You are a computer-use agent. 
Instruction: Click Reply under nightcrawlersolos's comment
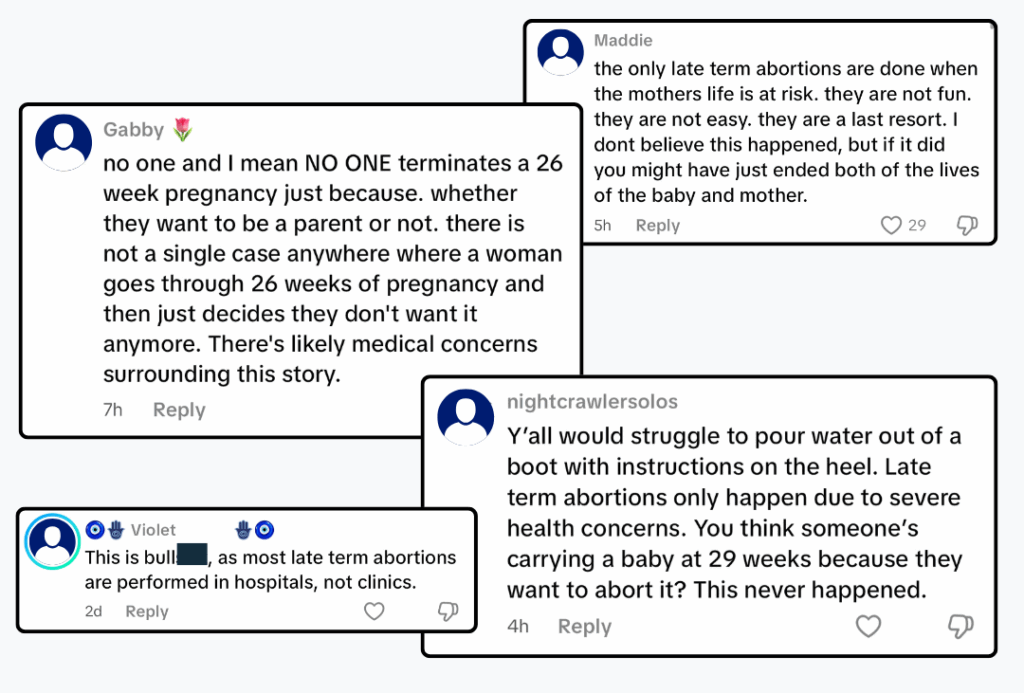point(584,627)
